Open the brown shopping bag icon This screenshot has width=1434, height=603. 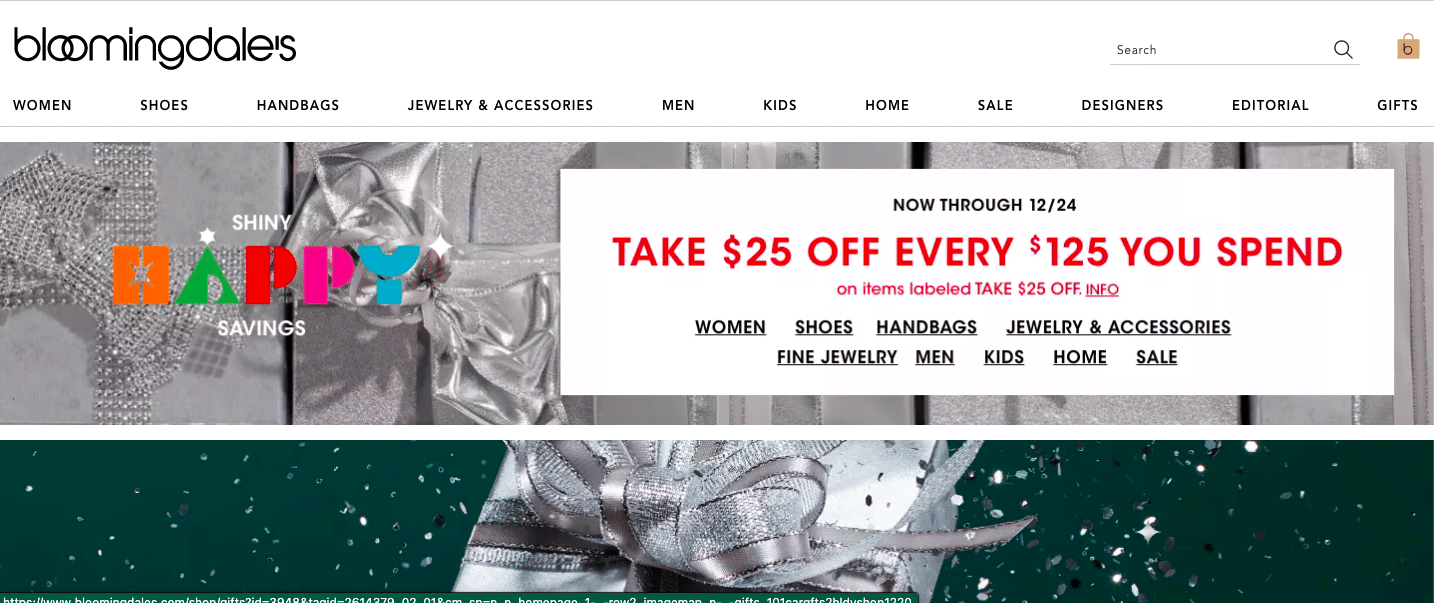pos(1408,46)
